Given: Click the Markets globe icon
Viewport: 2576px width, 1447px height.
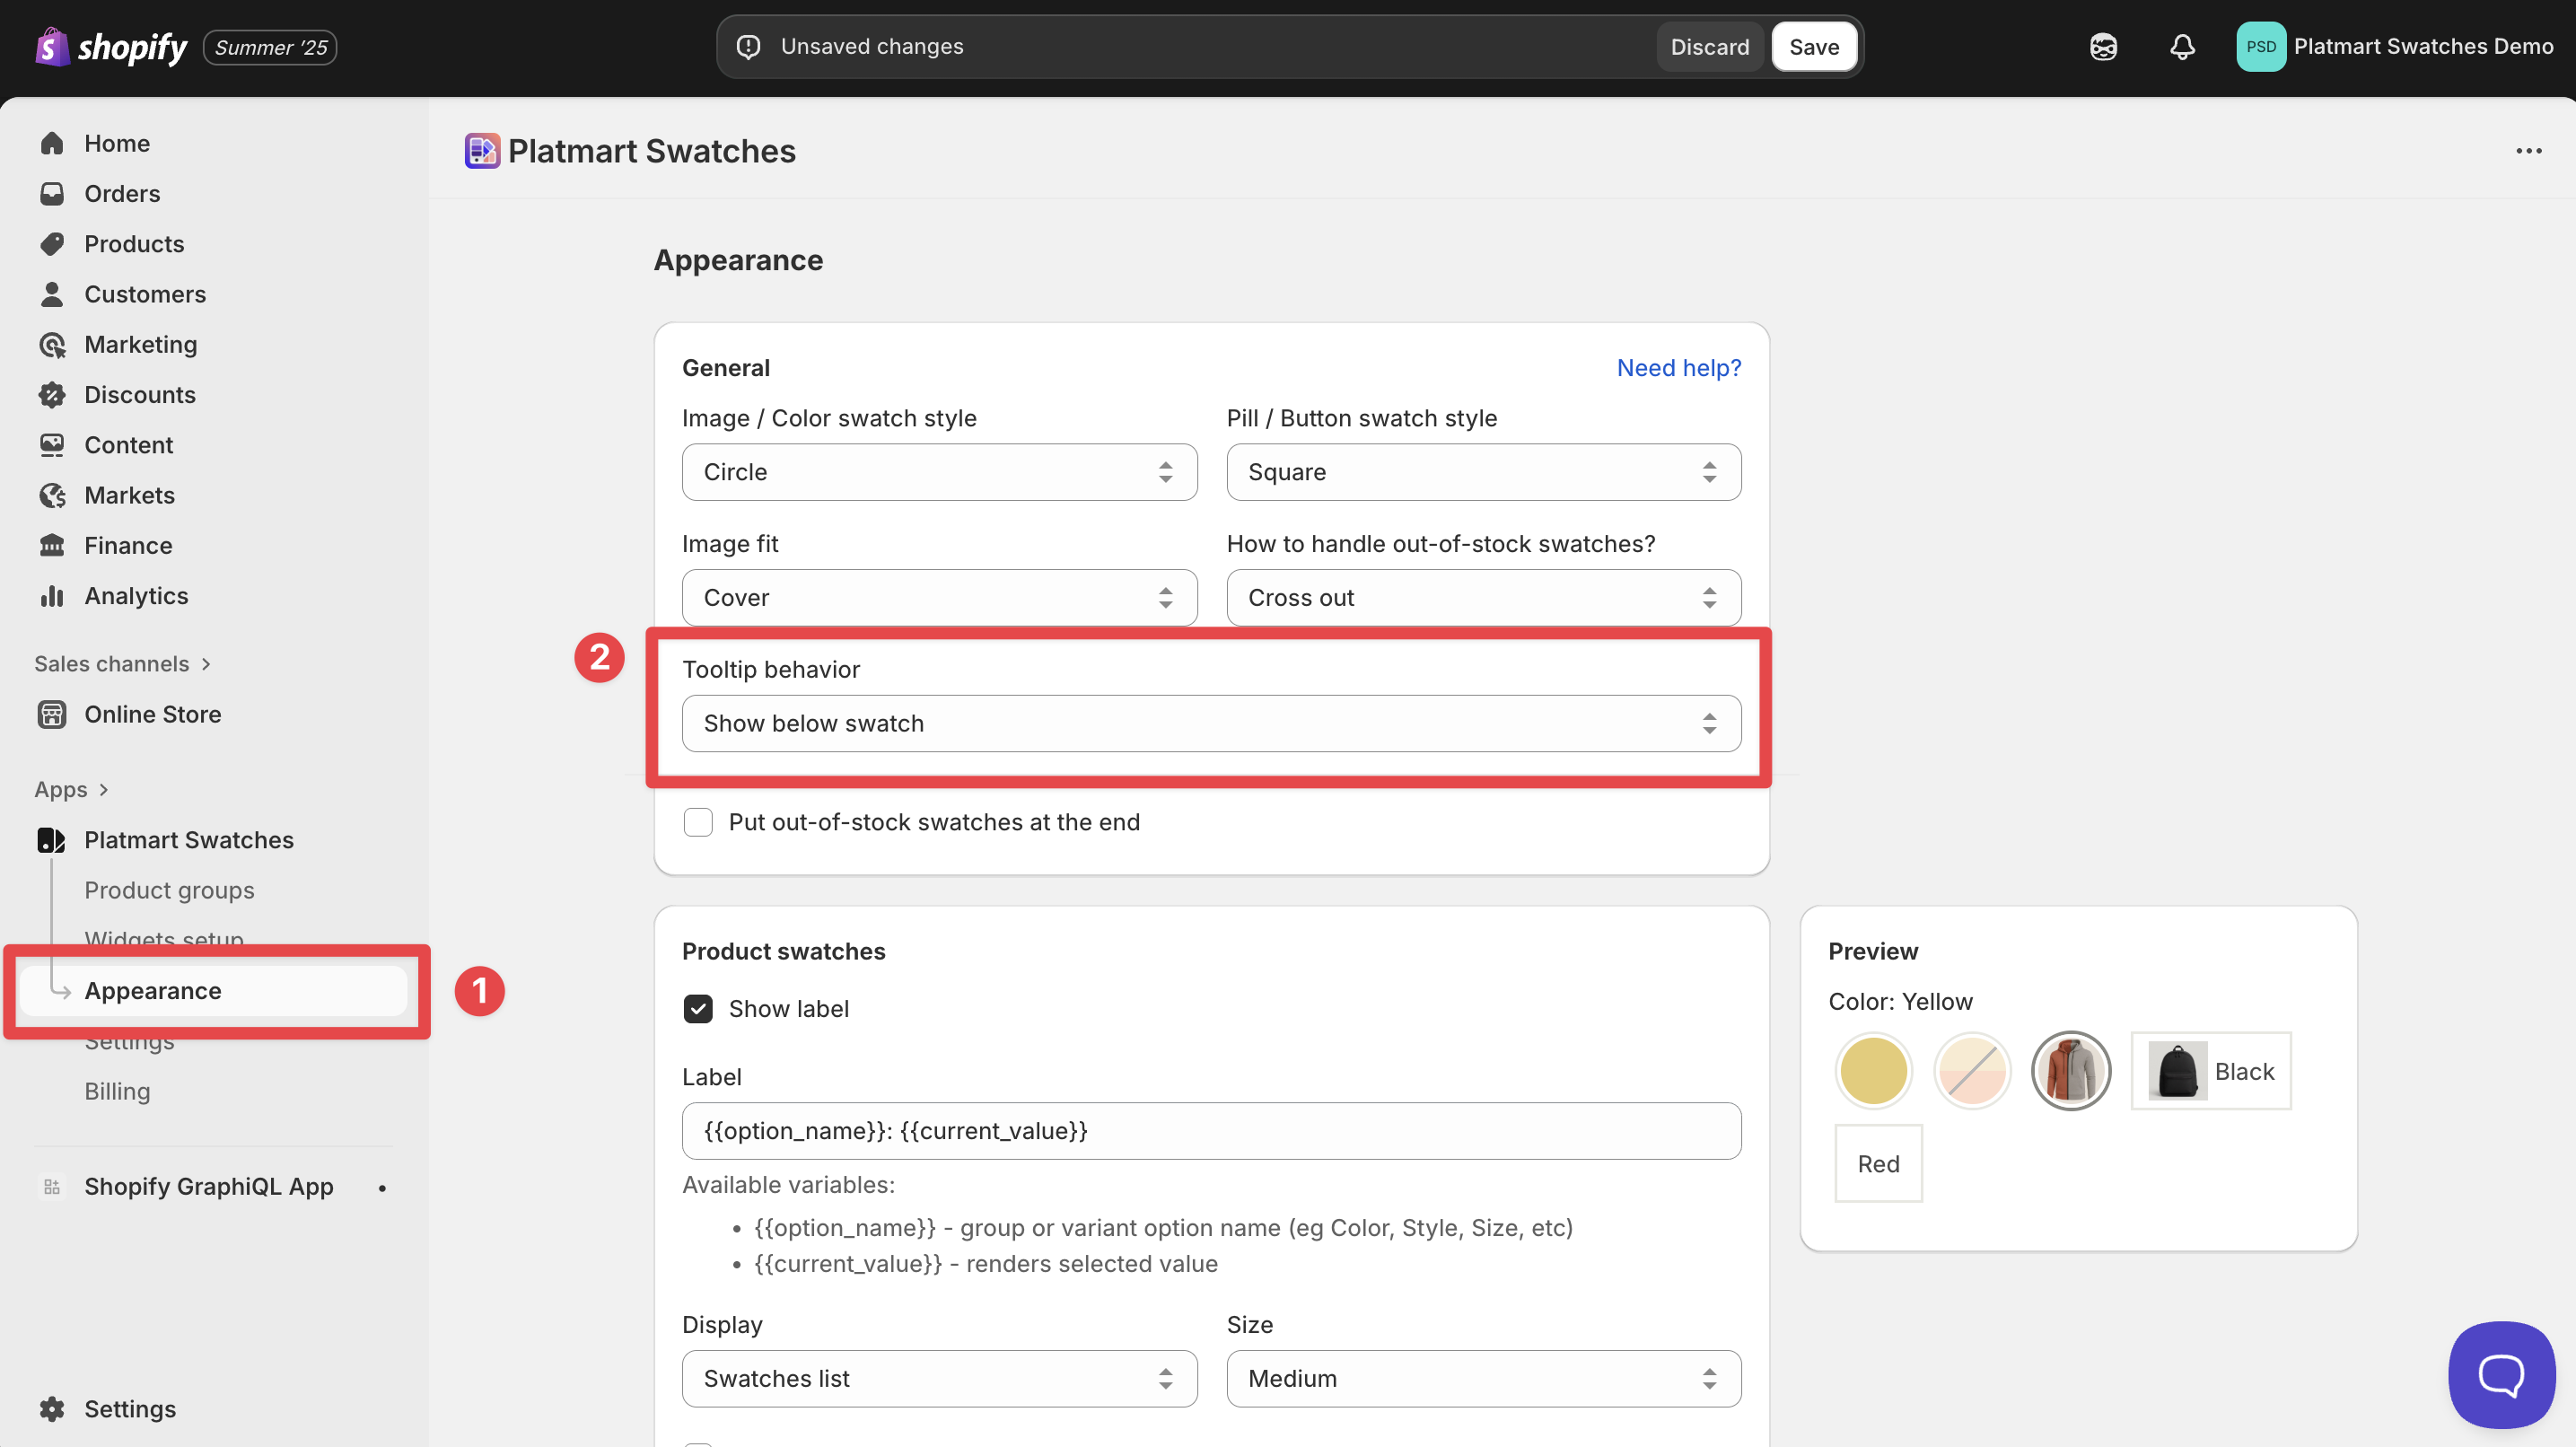Looking at the screenshot, I should pos(52,496).
